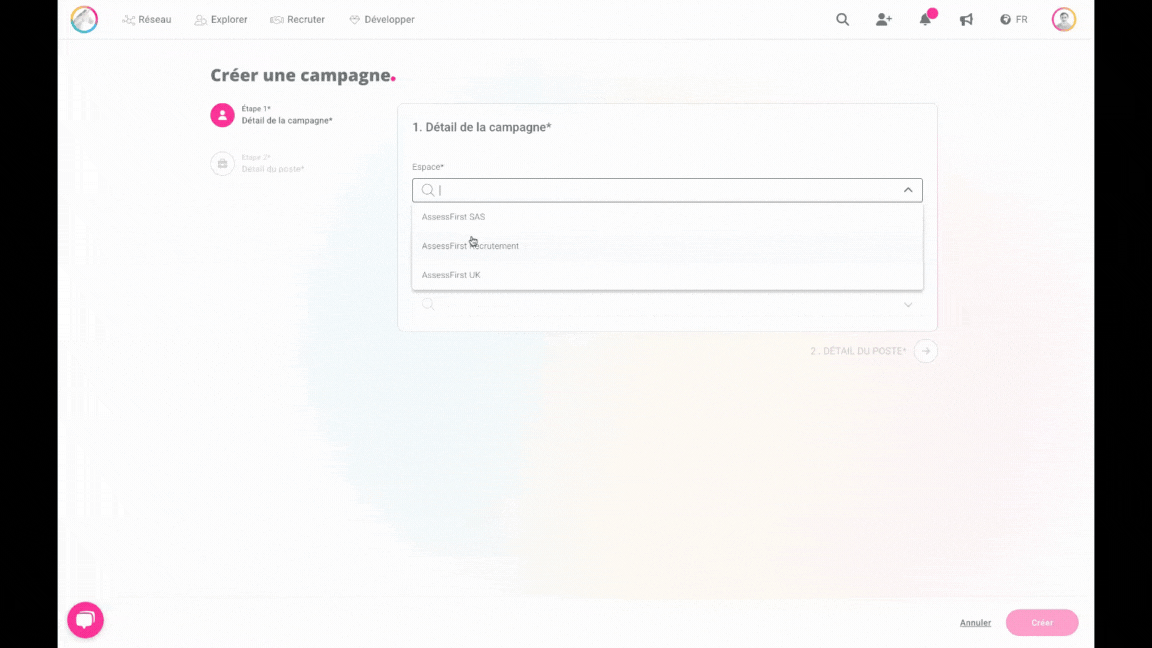This screenshot has width=1152, height=648.
Task: Expand the second dropdown below the list
Action: coord(908,304)
